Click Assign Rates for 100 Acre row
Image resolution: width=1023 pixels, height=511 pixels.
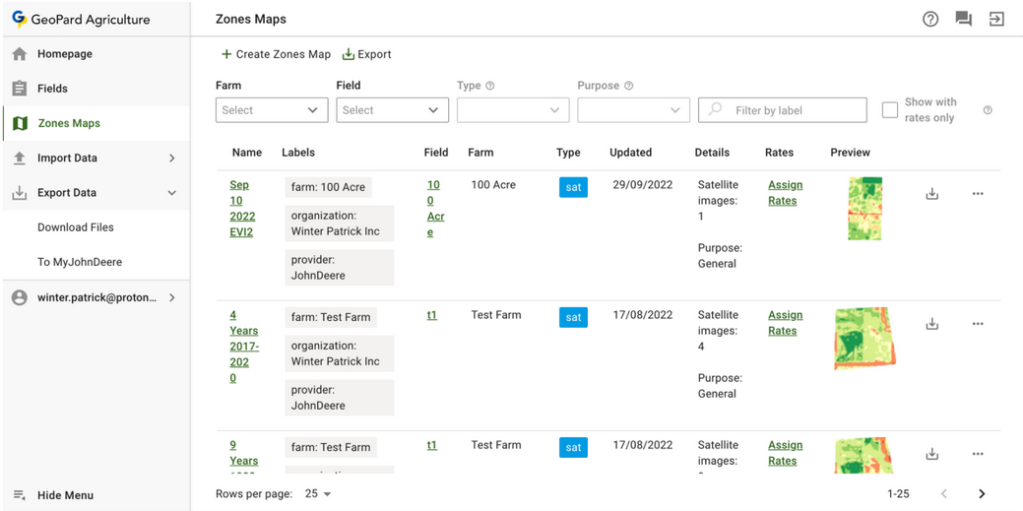tap(784, 193)
